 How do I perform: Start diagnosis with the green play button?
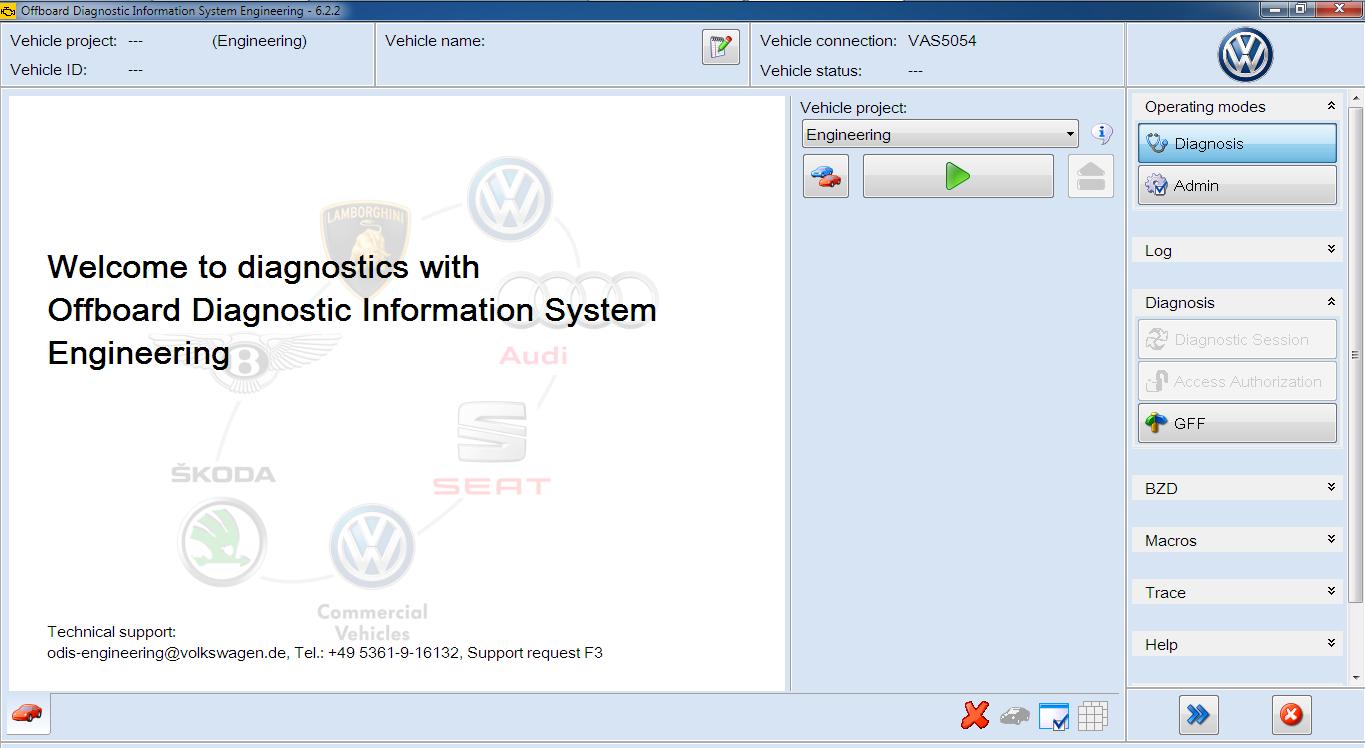pos(958,176)
